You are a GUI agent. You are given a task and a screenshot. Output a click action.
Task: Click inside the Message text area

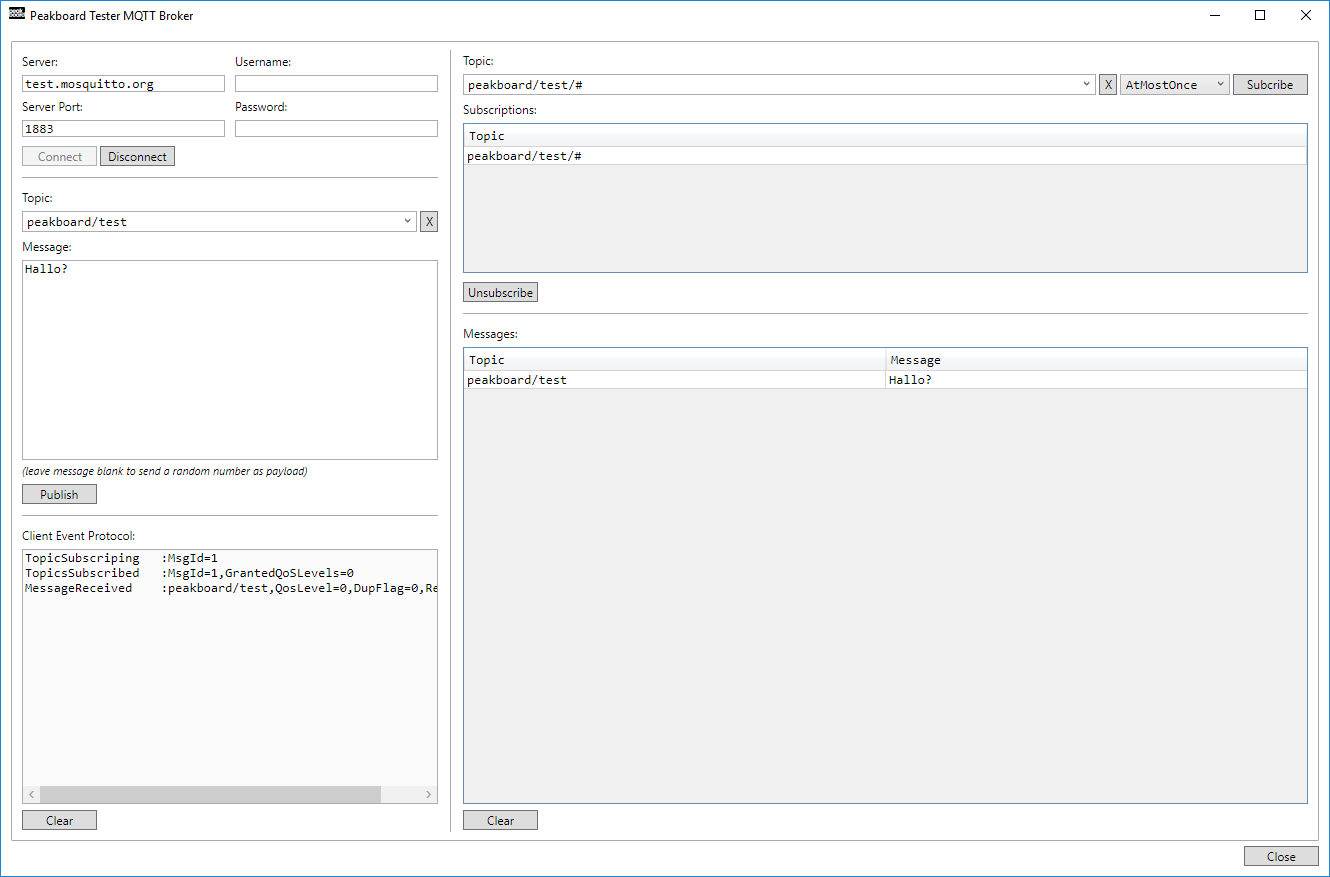[230, 360]
